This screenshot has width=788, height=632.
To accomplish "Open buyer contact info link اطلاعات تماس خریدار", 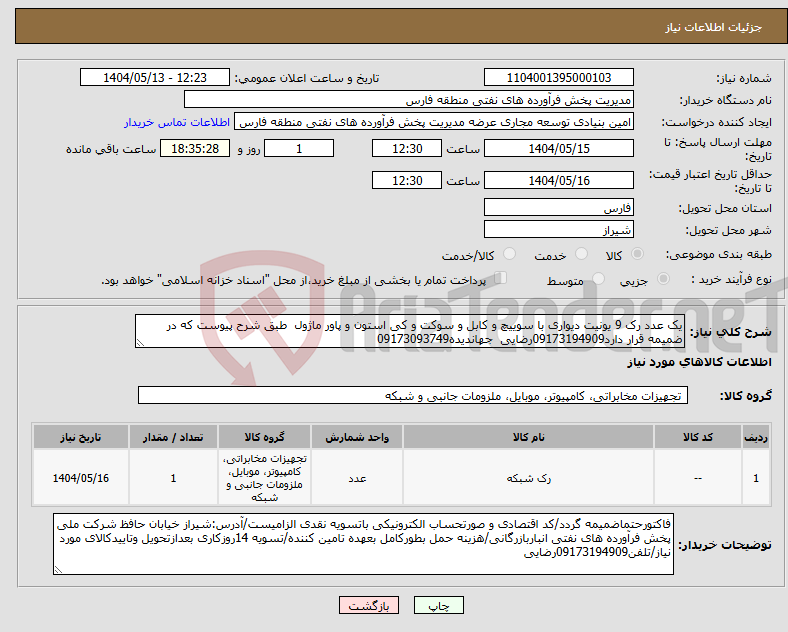I will click(x=177, y=122).
